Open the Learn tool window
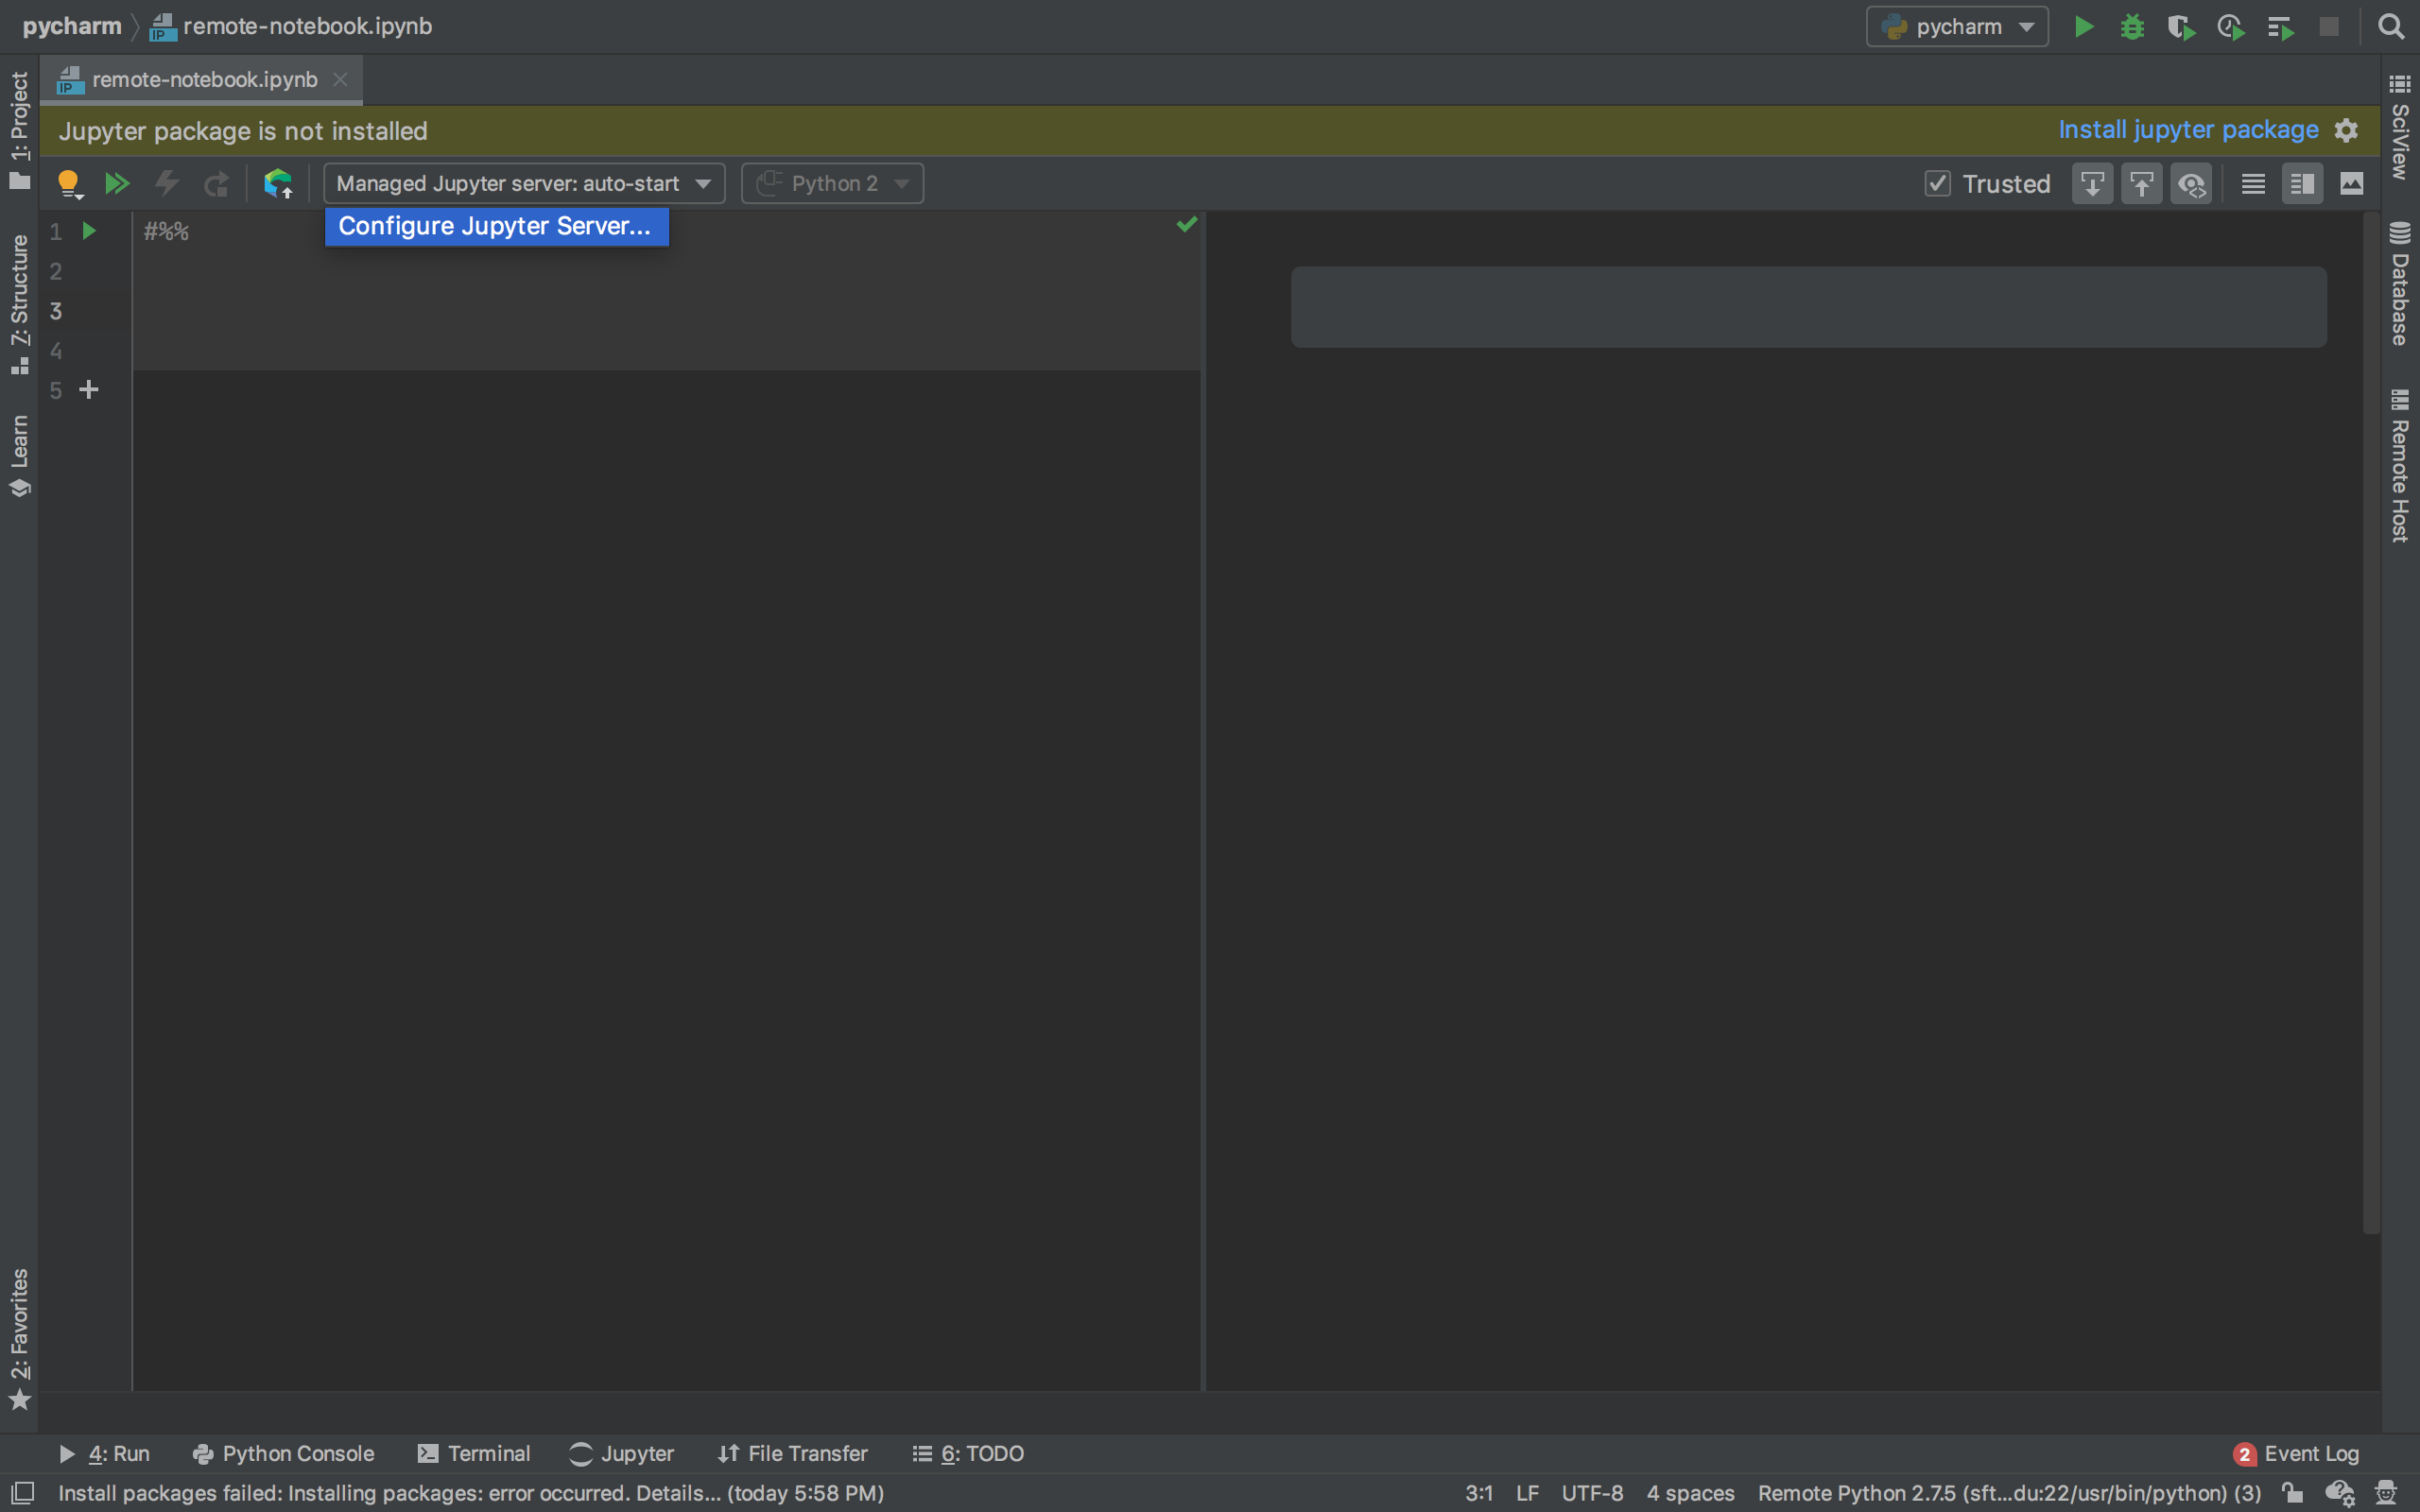 pyautogui.click(x=19, y=455)
